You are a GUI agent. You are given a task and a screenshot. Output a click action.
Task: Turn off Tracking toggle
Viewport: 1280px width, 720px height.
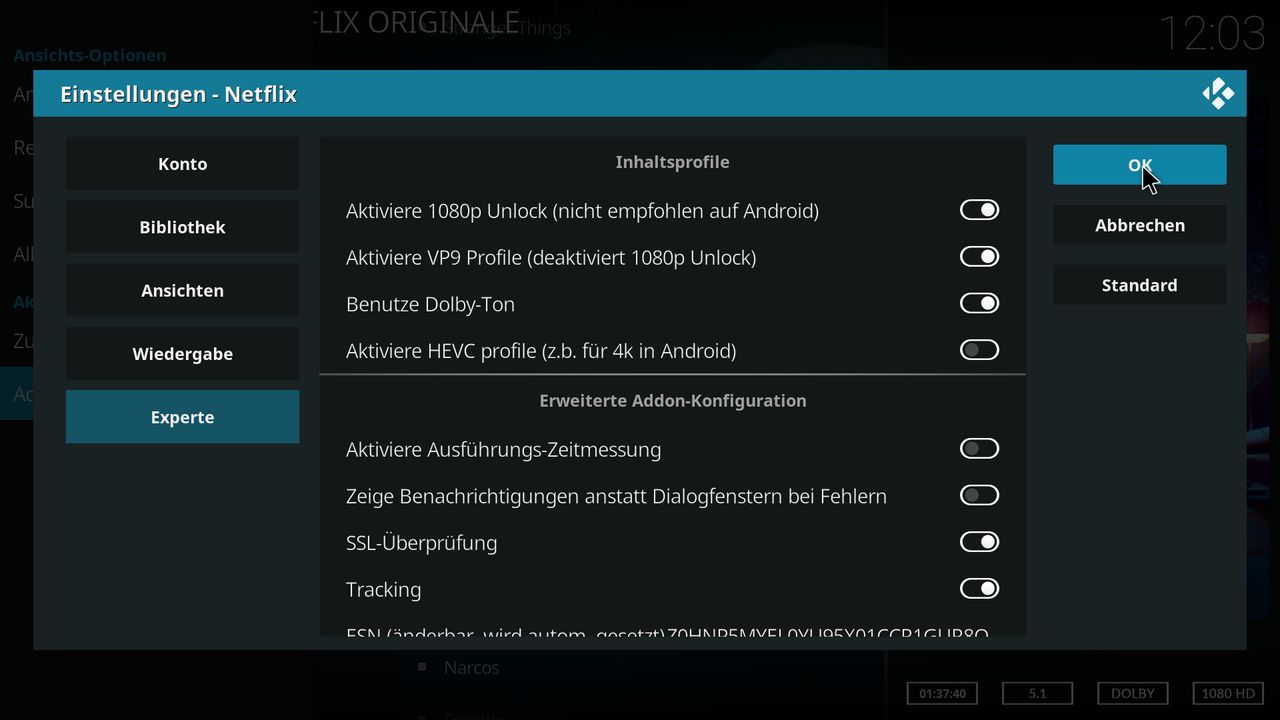(x=979, y=589)
